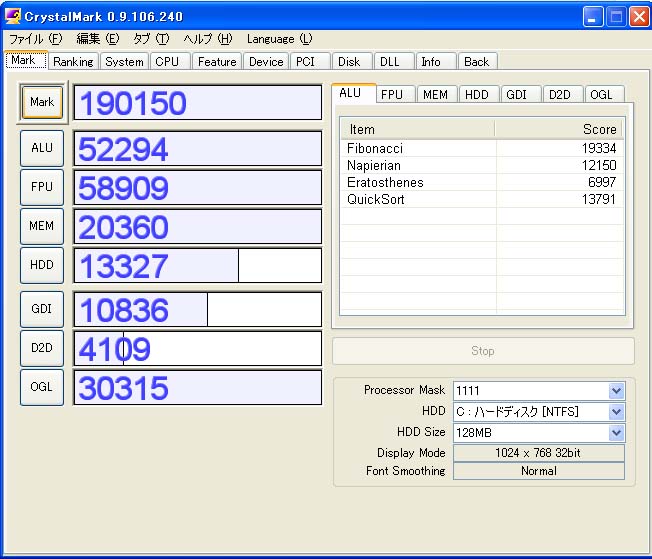Switch to the Device tab
The image size is (652, 559).
266,62
